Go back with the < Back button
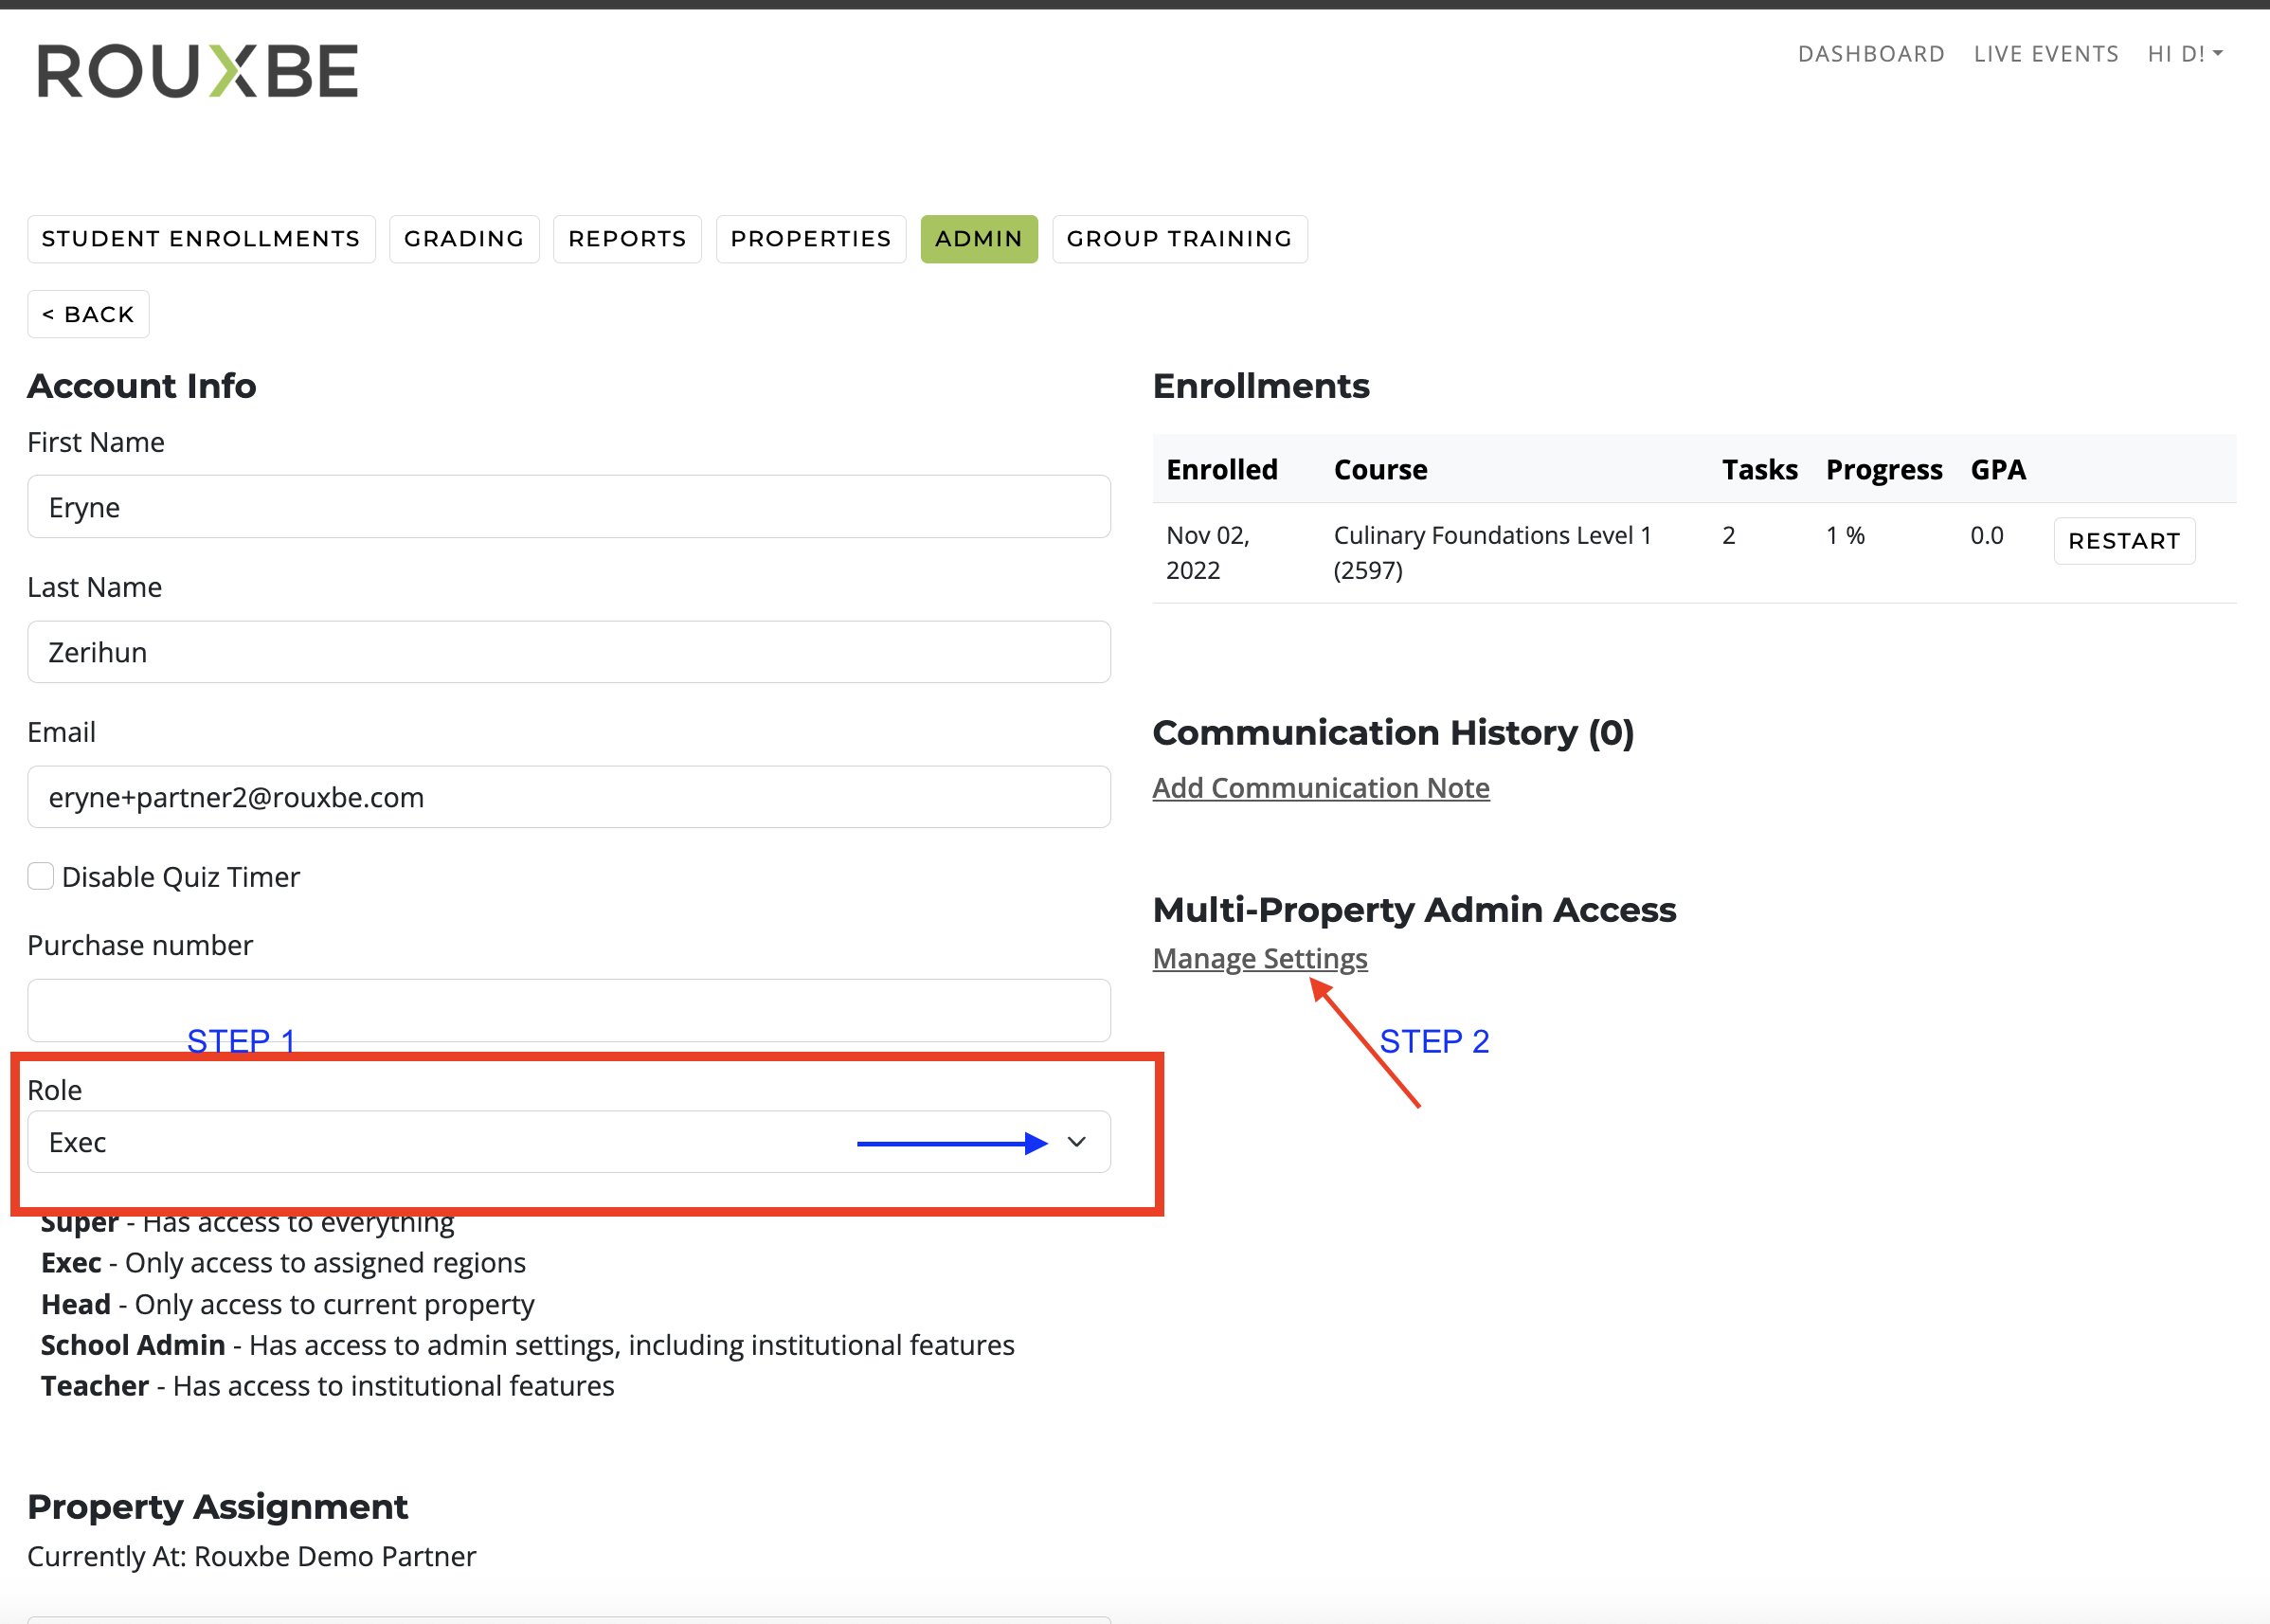This screenshot has height=1624, width=2270. tap(88, 314)
